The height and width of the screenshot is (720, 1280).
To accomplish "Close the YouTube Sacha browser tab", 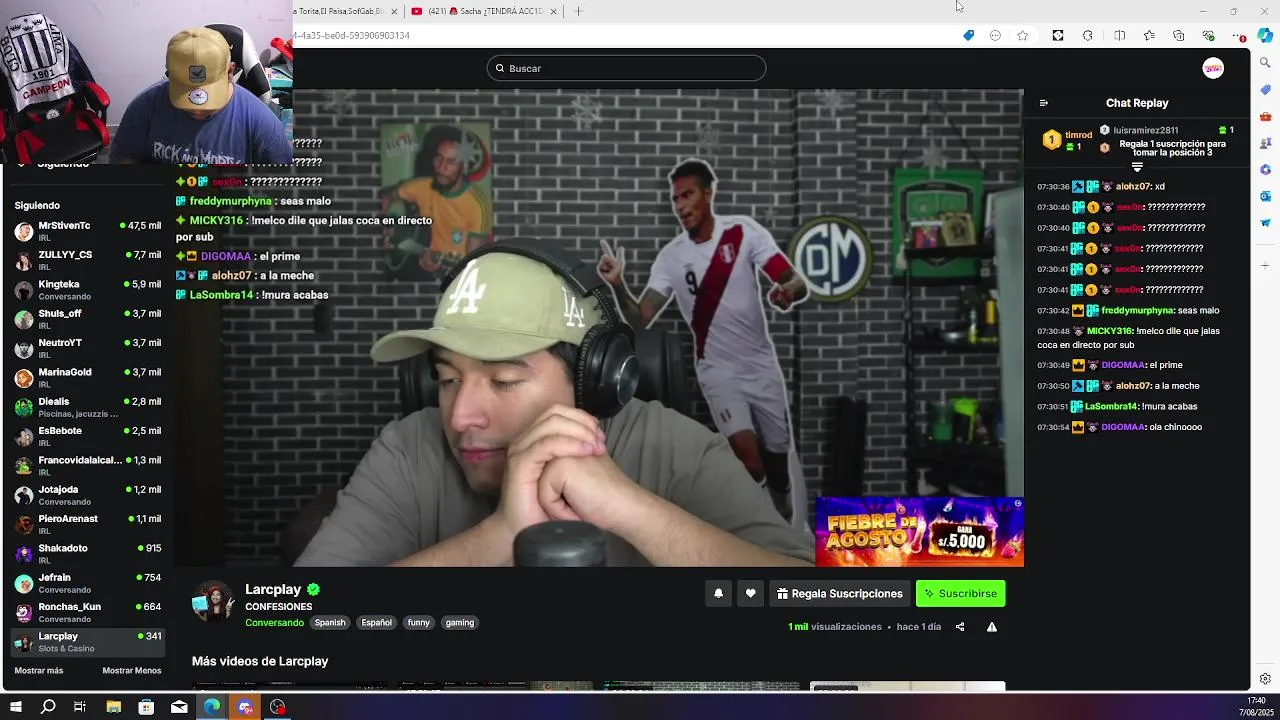I will tap(552, 11).
